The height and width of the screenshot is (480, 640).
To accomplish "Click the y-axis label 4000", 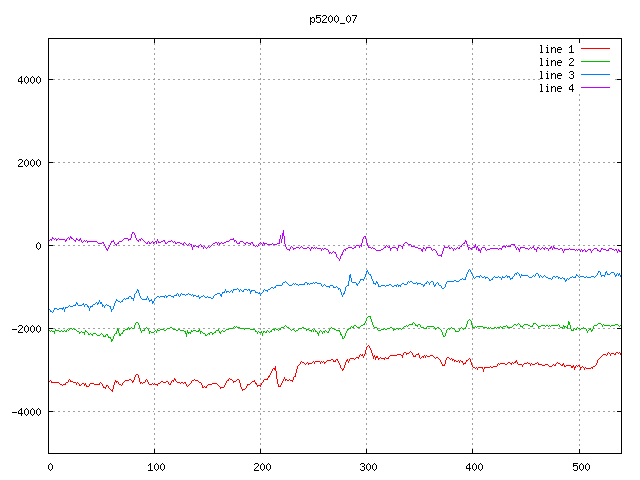I will pyautogui.click(x=29, y=80).
